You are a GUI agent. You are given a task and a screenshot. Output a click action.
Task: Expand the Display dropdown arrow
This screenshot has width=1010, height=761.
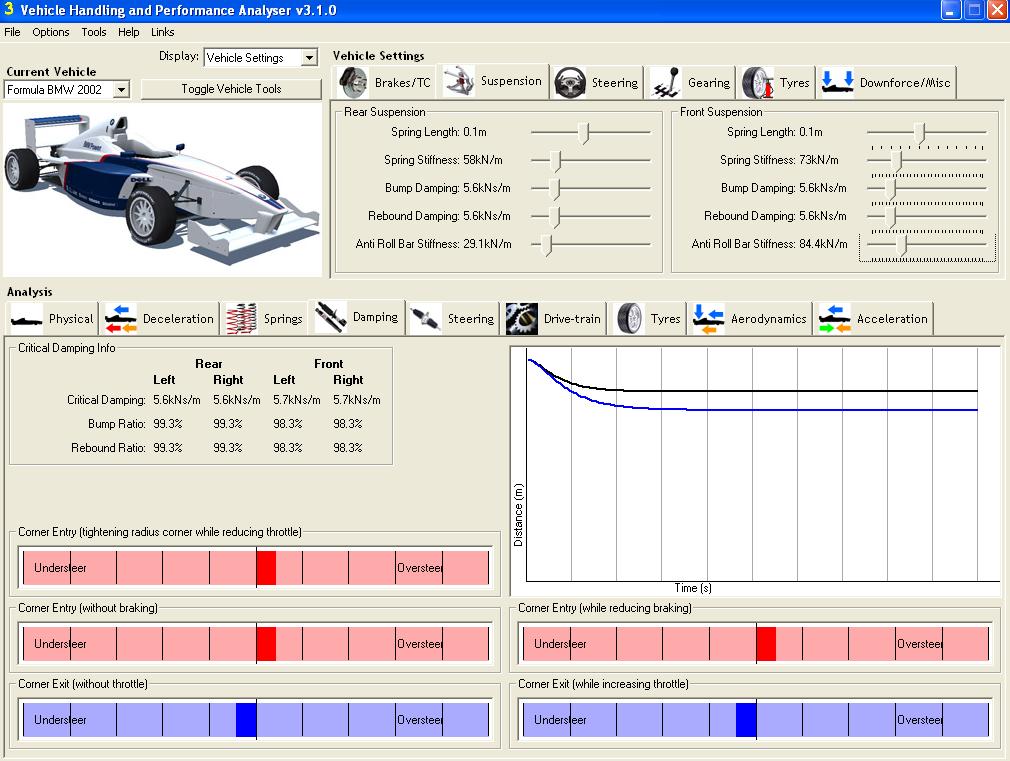pyautogui.click(x=310, y=58)
